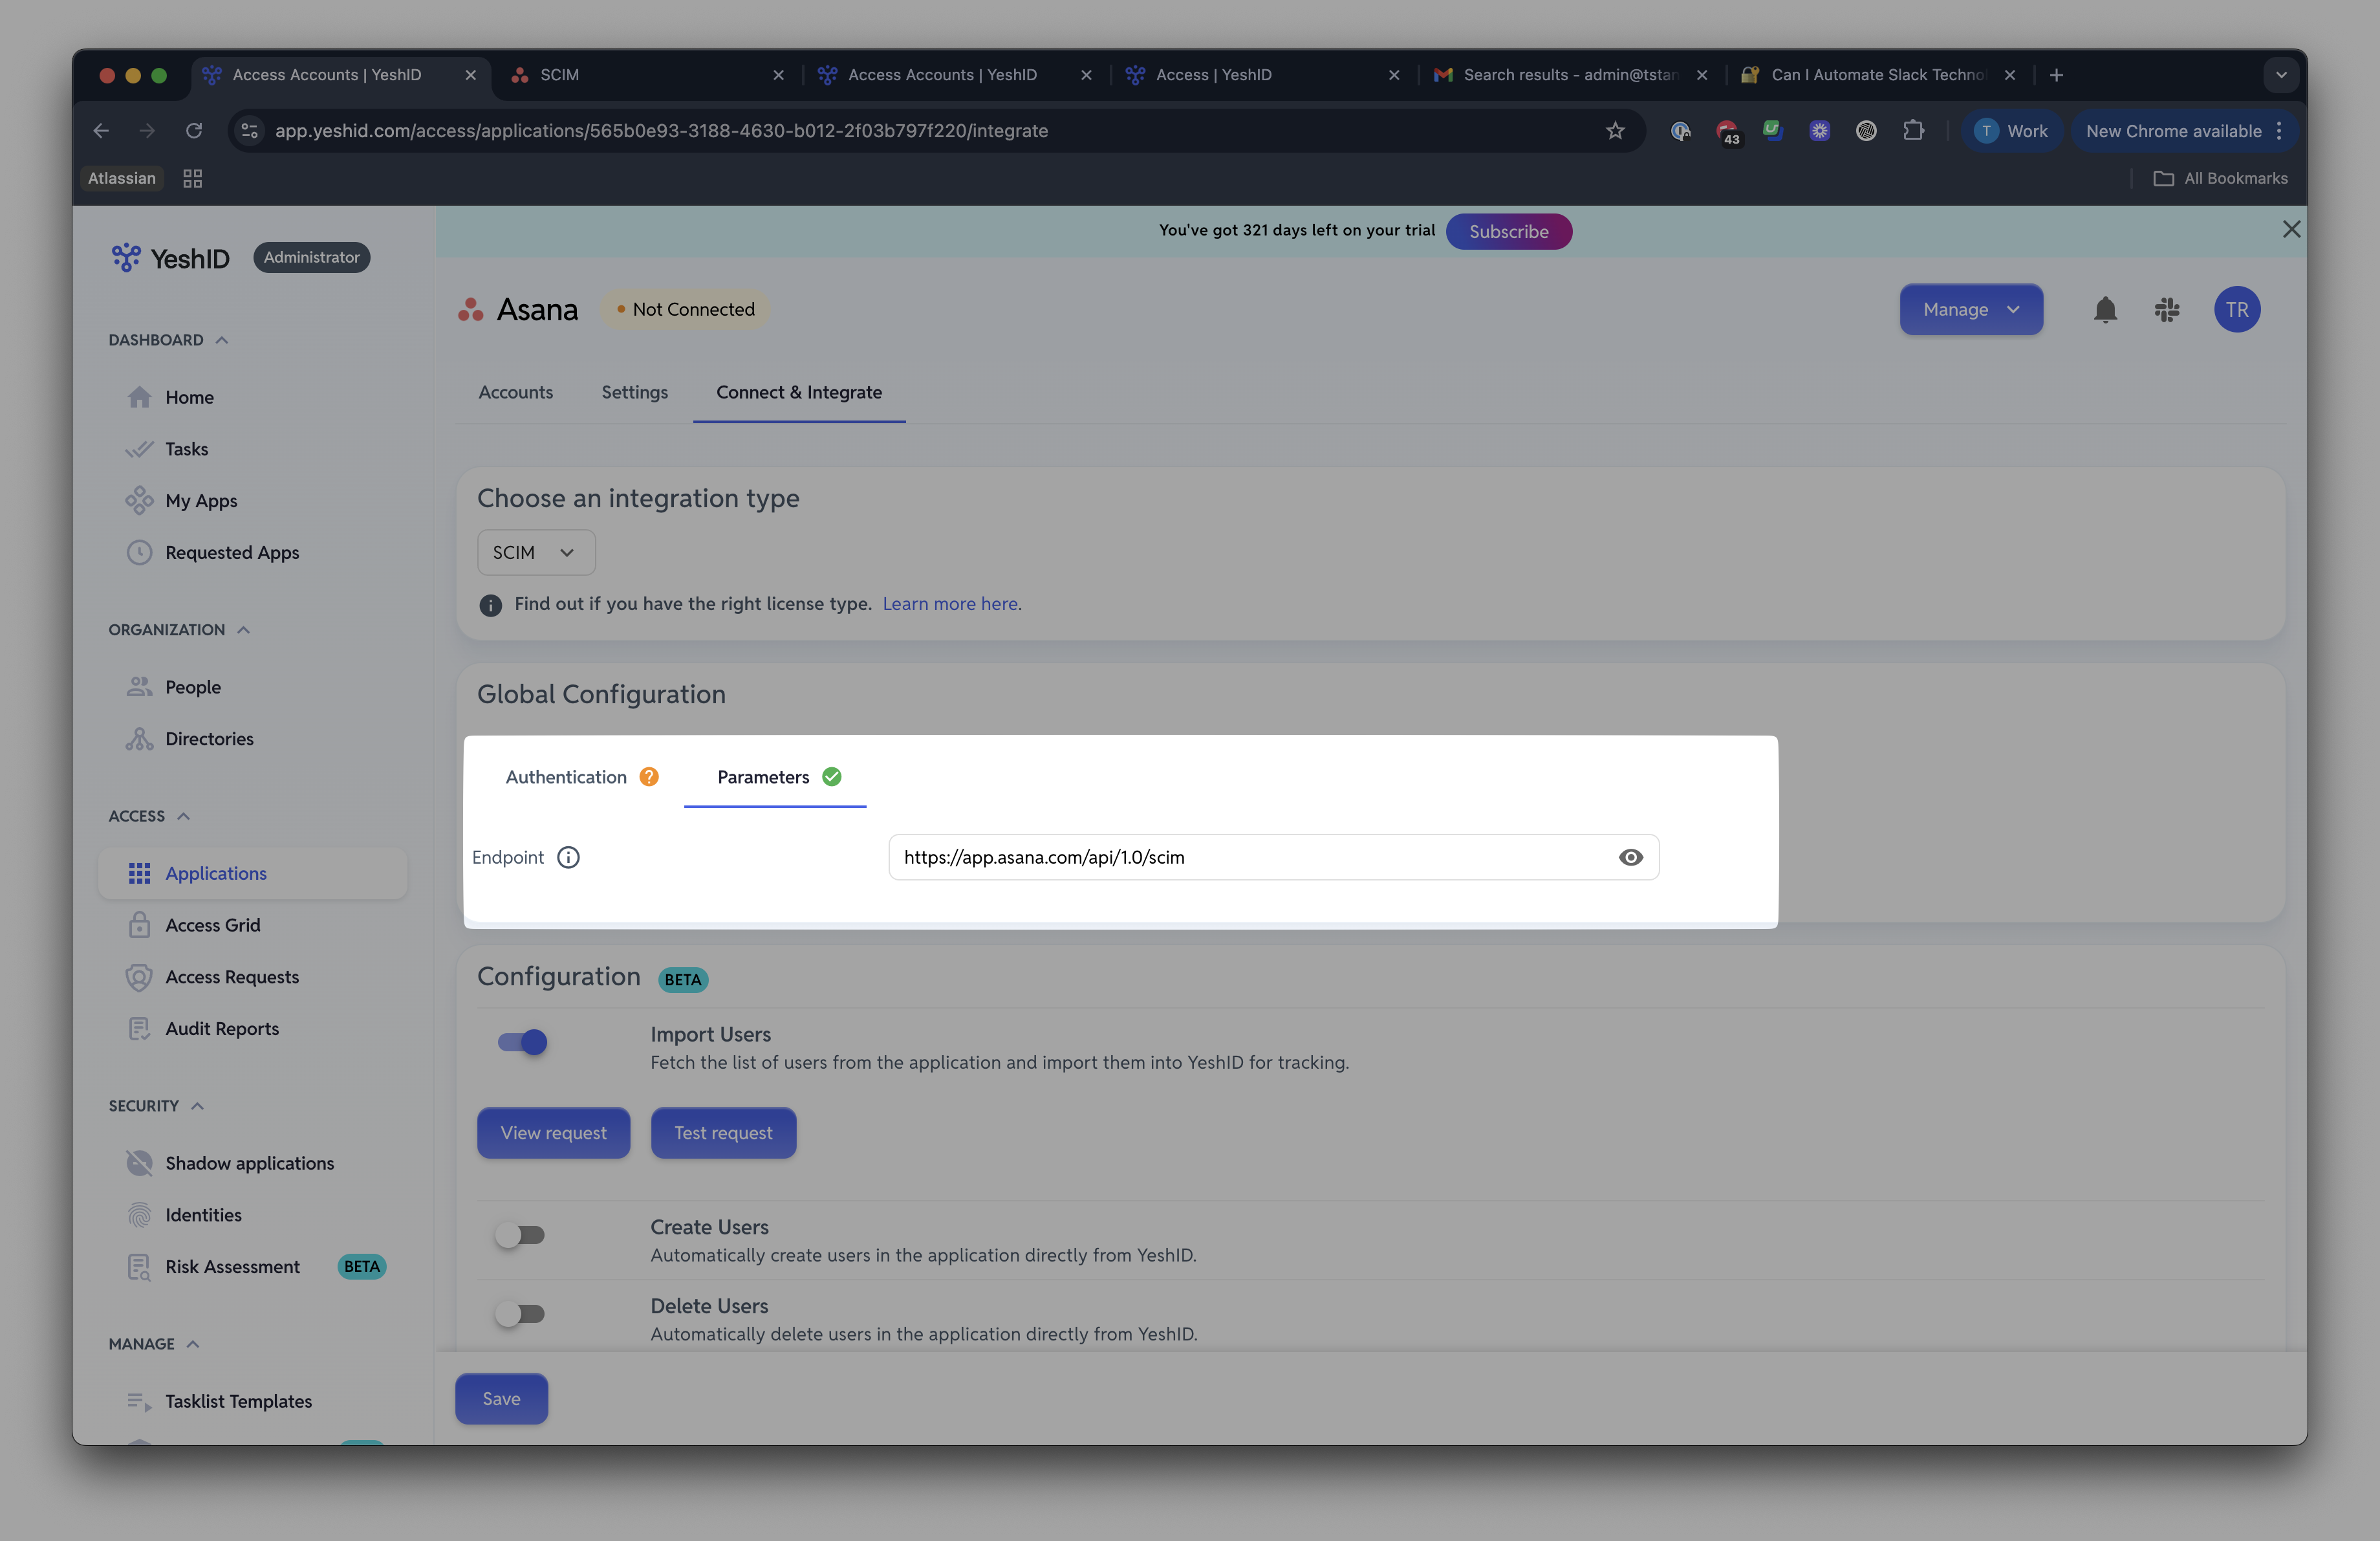
Task: Click the TR user avatar
Action: 2237,310
